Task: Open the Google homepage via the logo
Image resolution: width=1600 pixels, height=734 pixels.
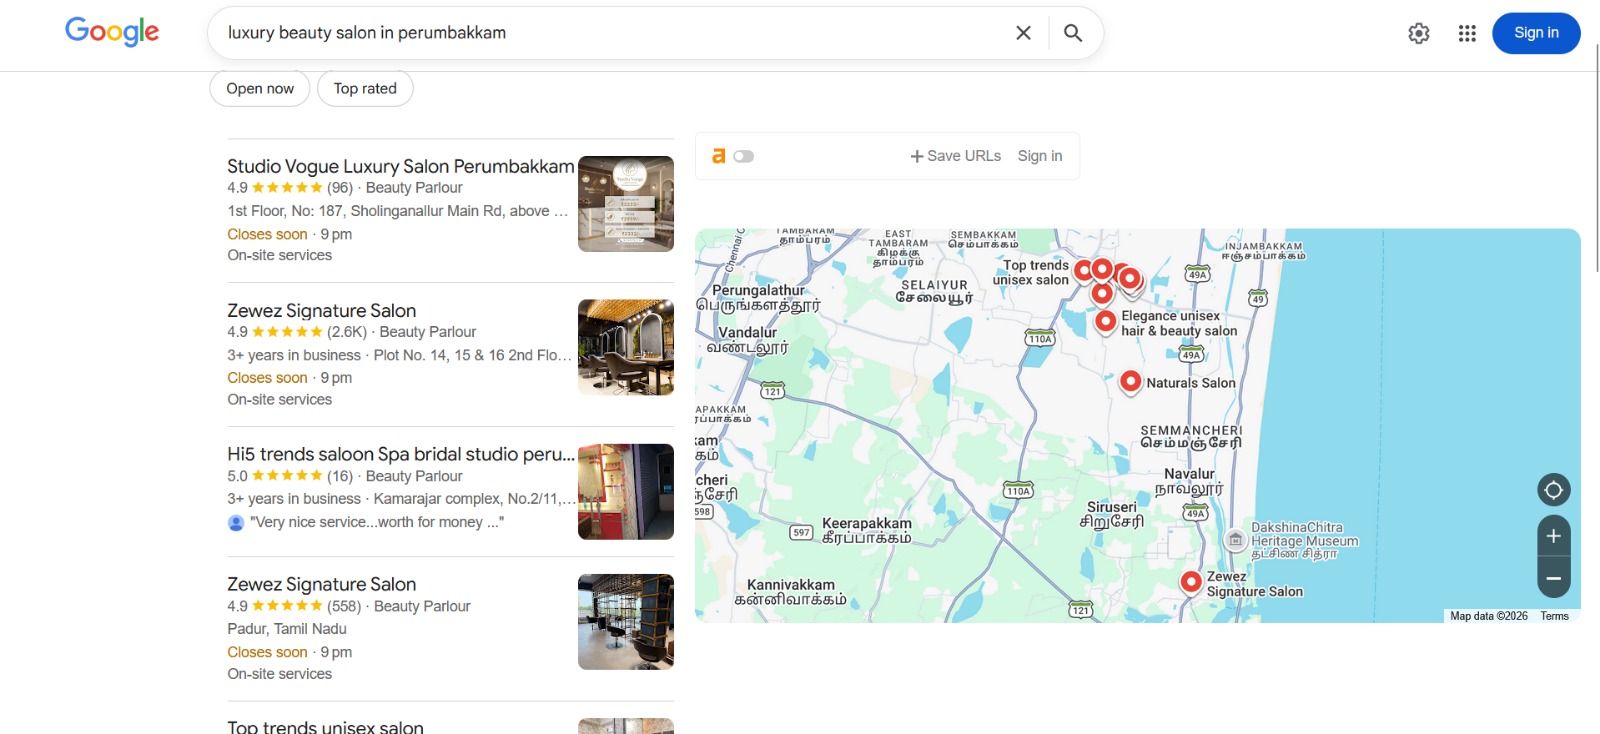Action: pos(112,32)
